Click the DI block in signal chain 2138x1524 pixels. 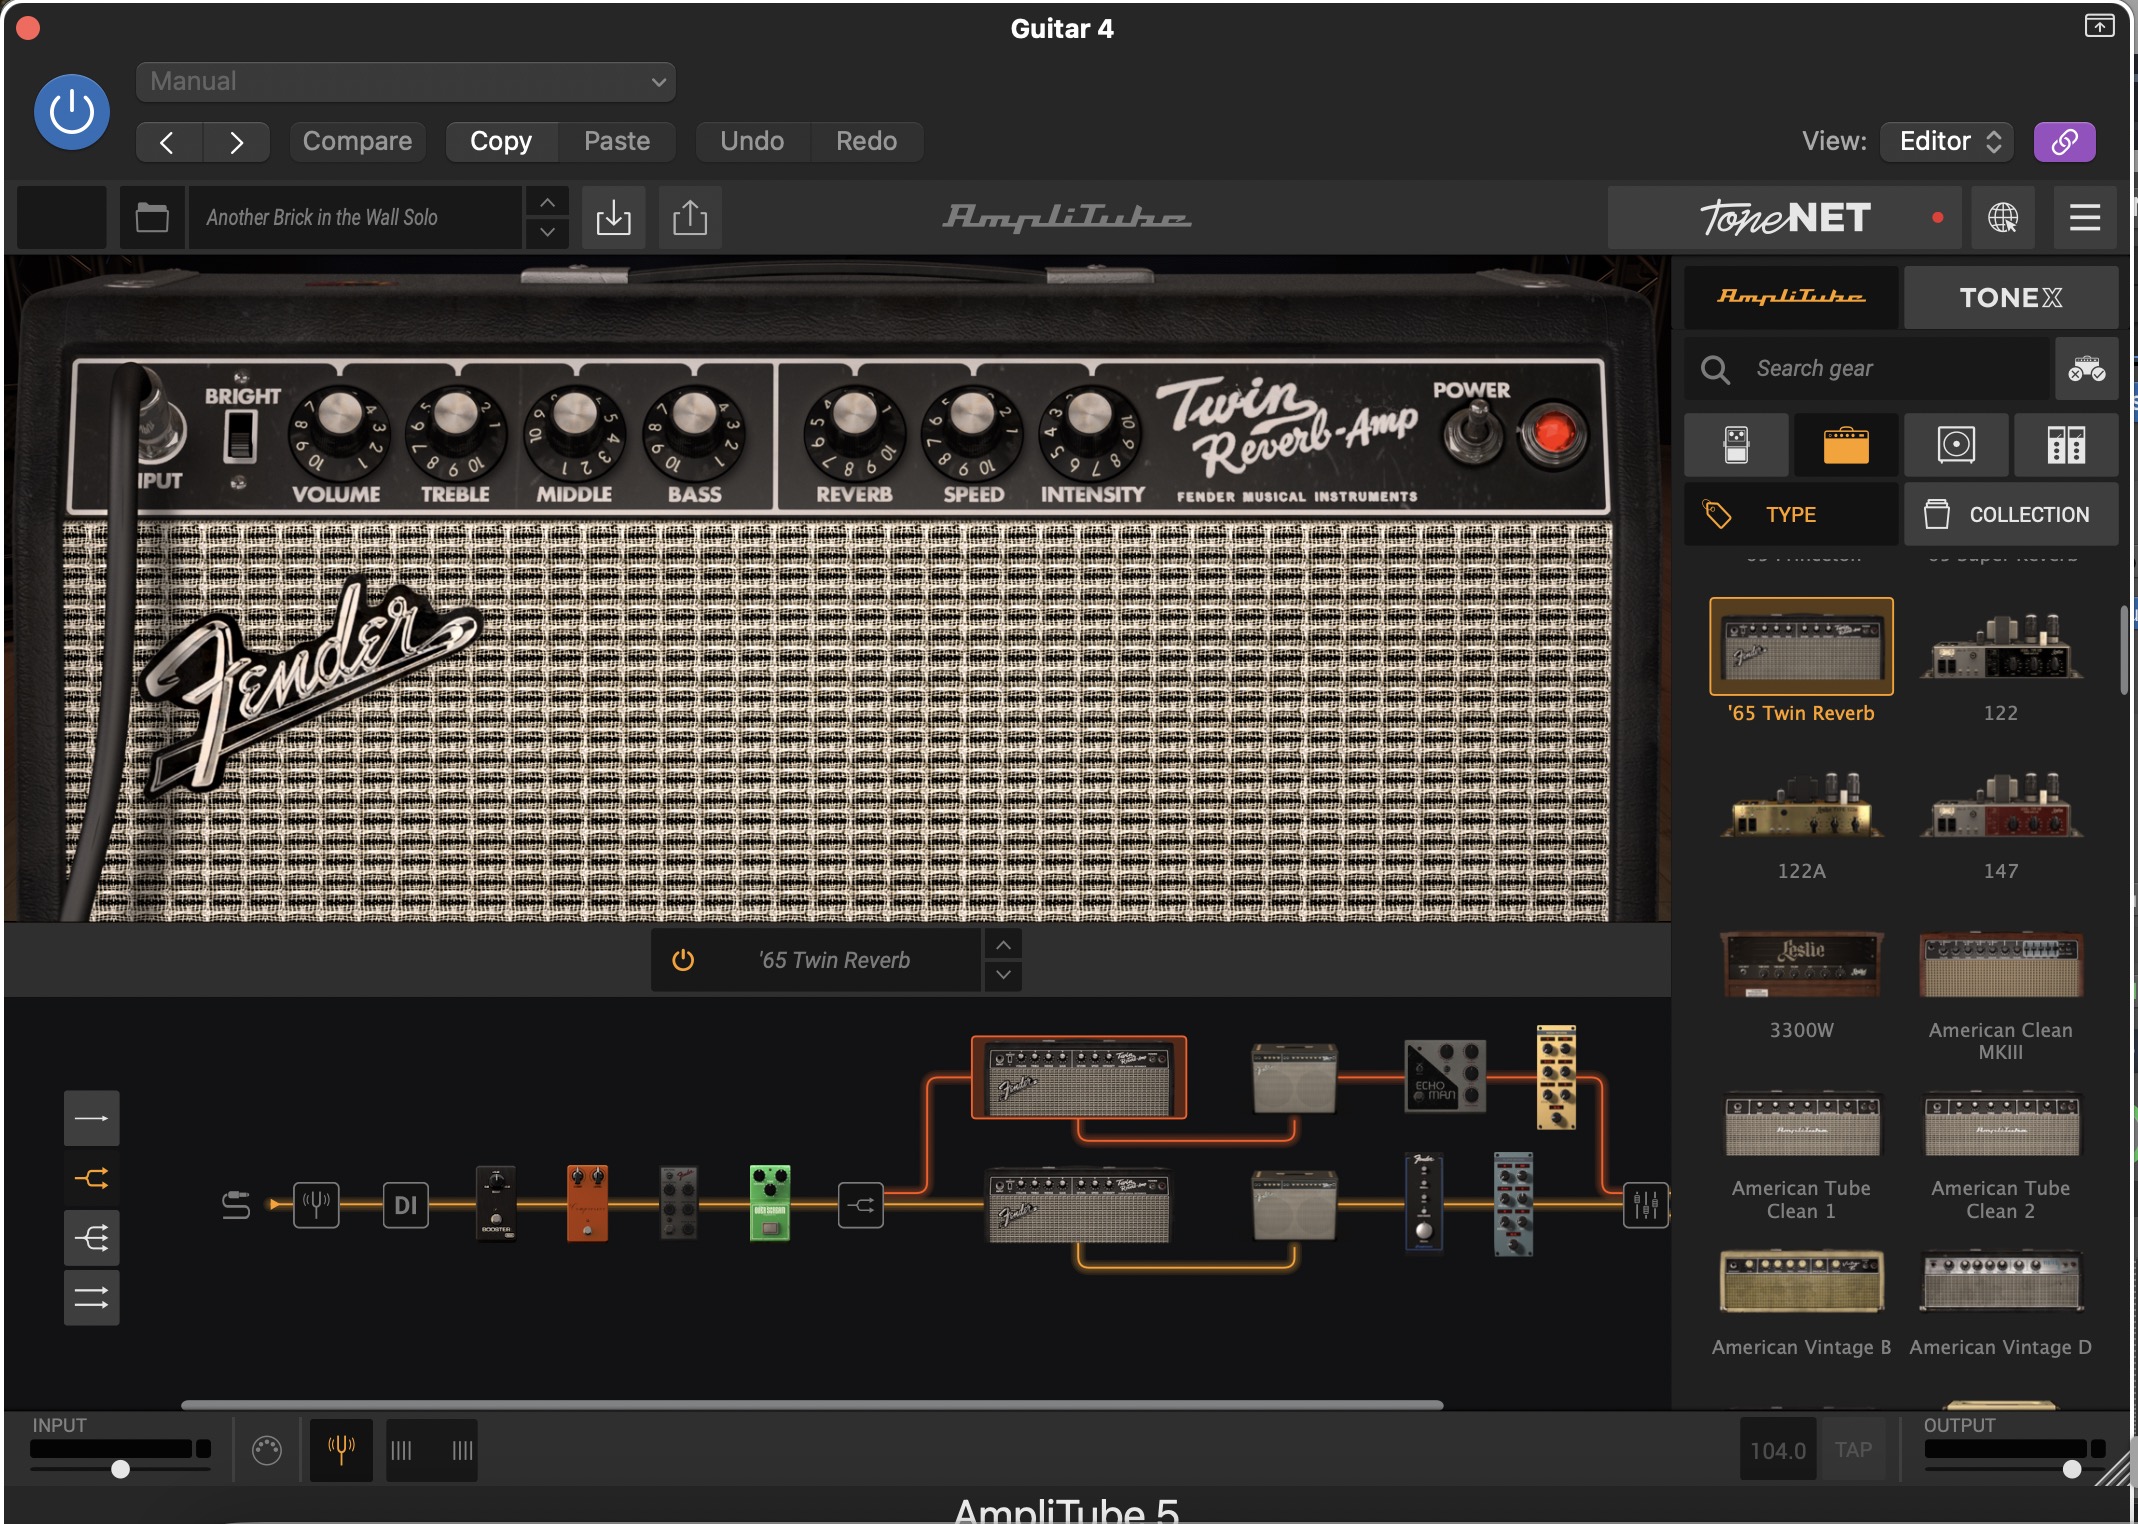[x=405, y=1204]
